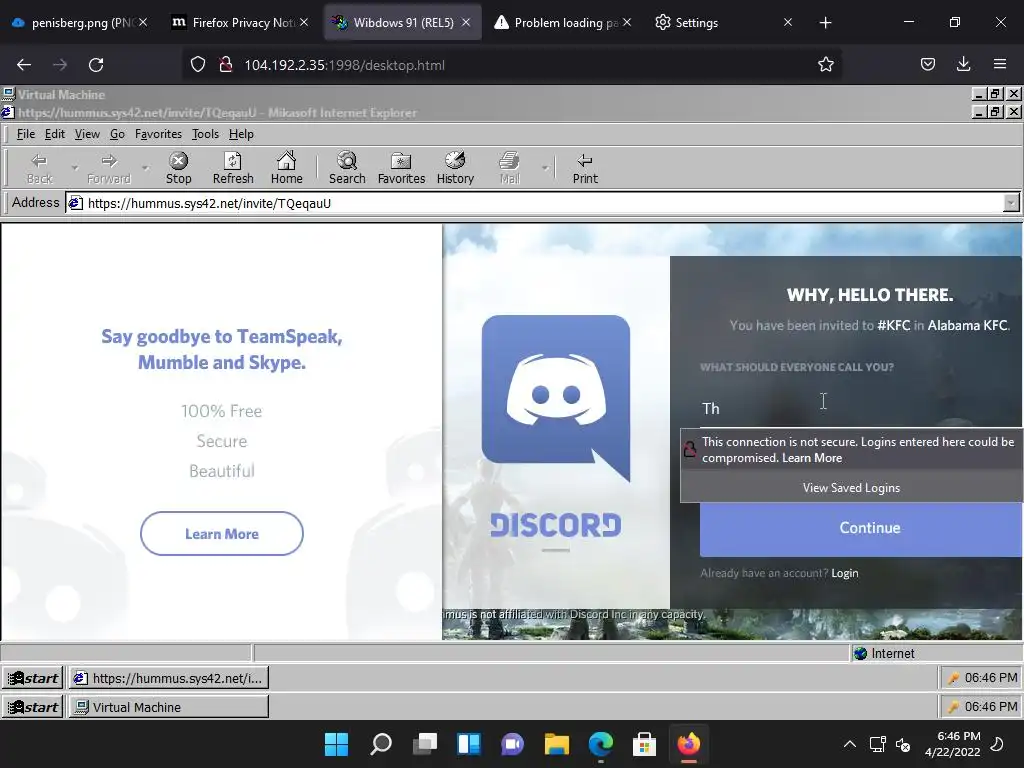Open the History toolbar button
Viewport: 1024px width, 768px height.
[455, 168]
